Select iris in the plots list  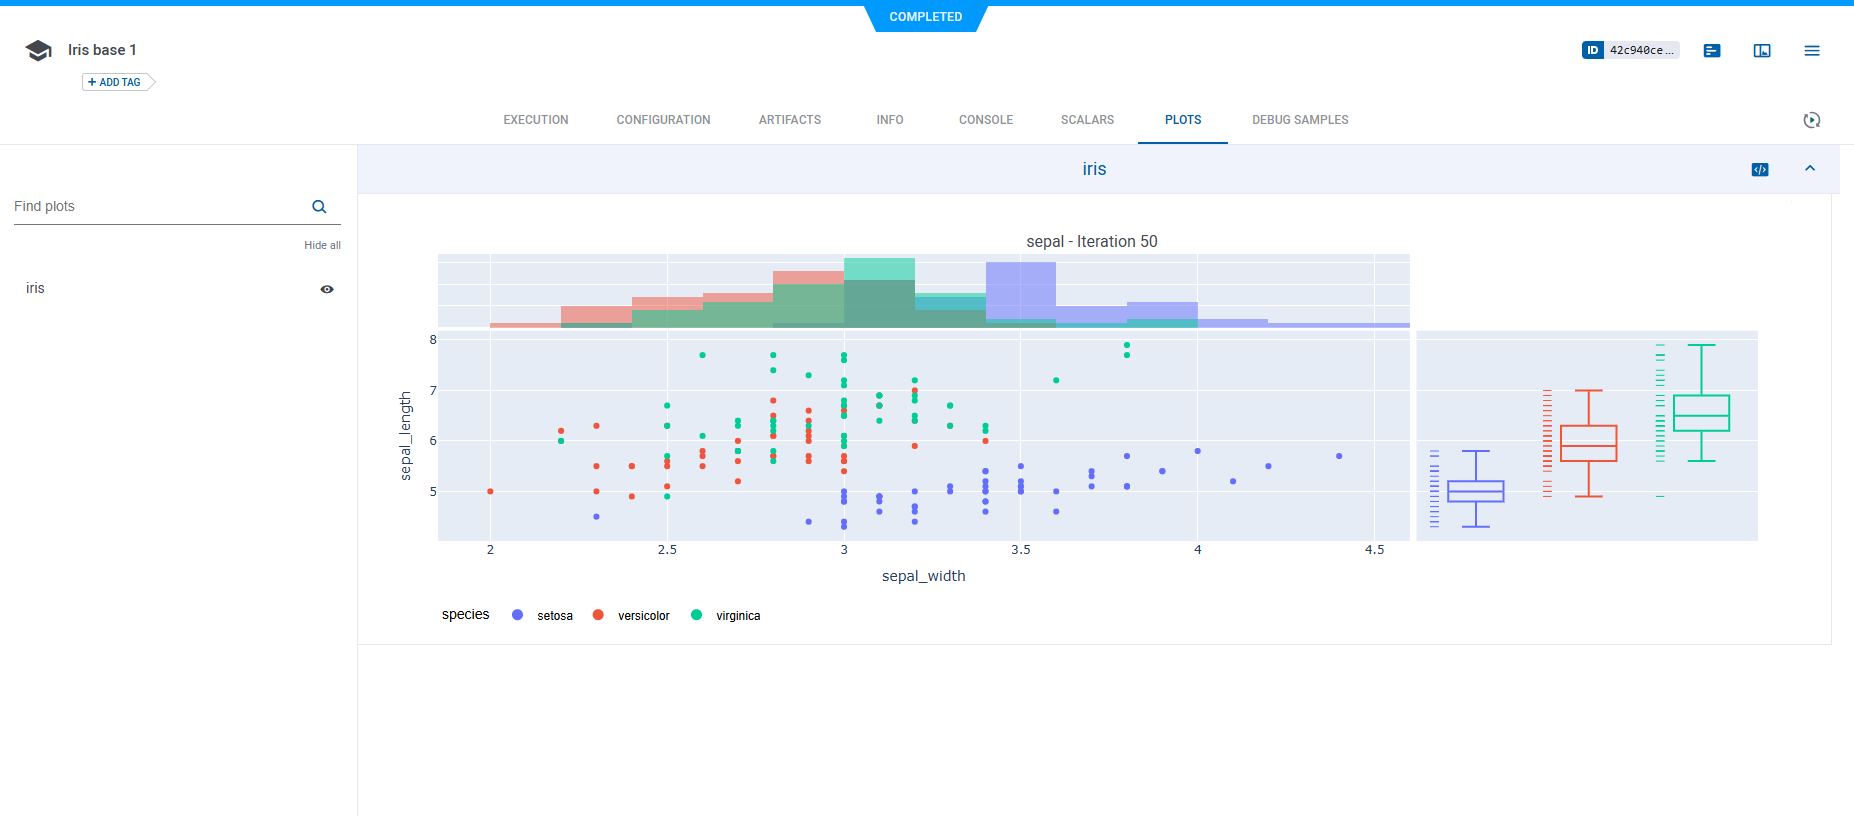pyautogui.click(x=36, y=288)
